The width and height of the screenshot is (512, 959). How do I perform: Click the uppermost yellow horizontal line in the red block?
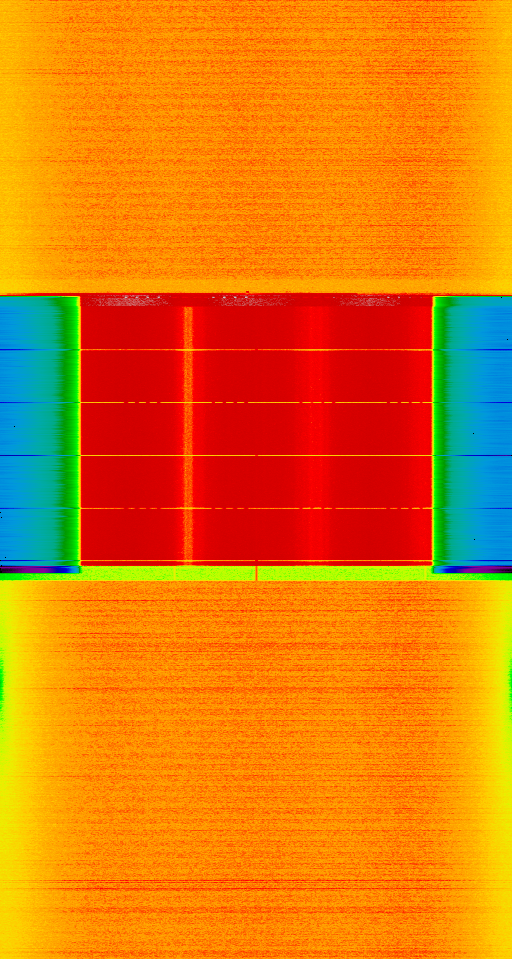[256, 350]
